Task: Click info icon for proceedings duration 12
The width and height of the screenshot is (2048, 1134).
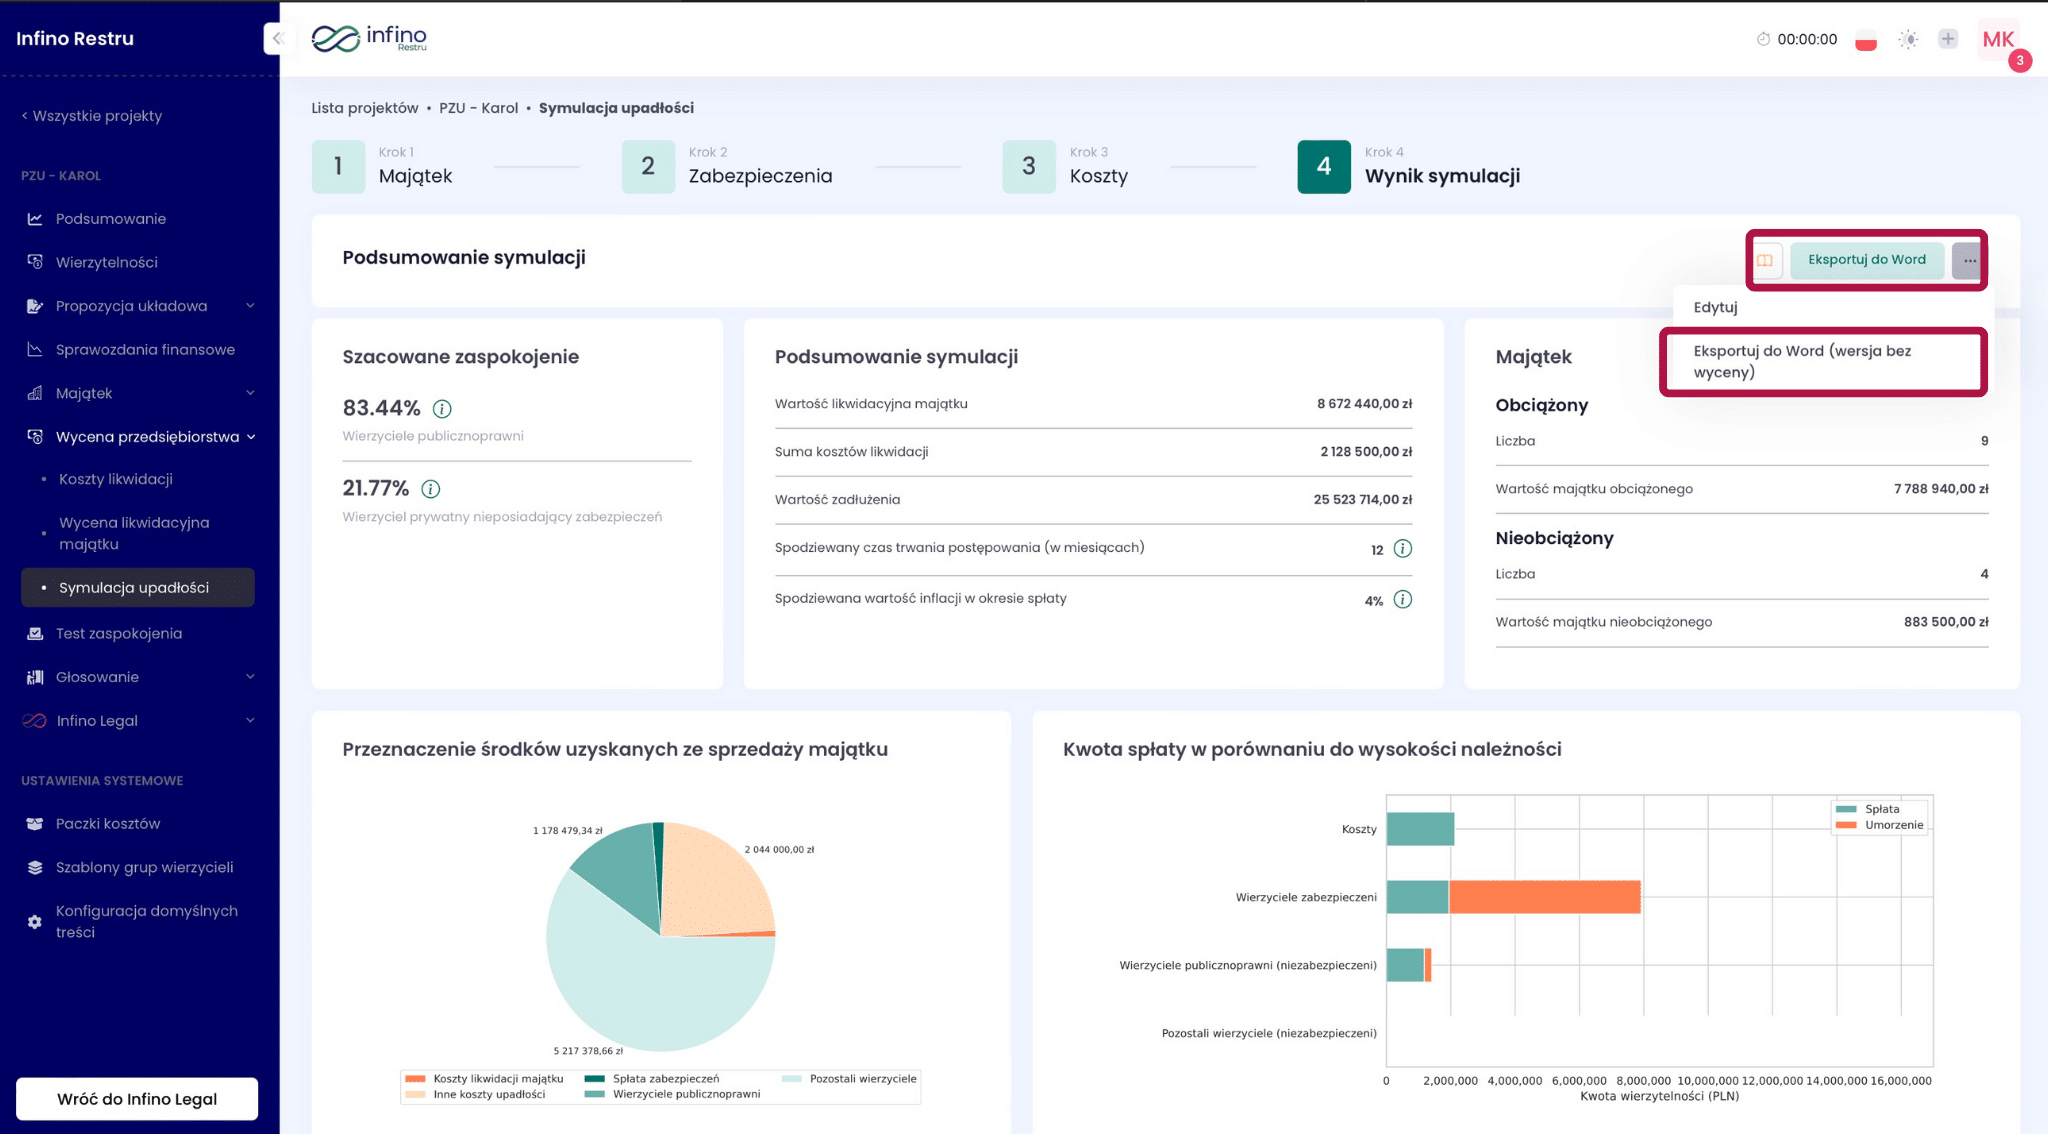Action: (x=1402, y=549)
